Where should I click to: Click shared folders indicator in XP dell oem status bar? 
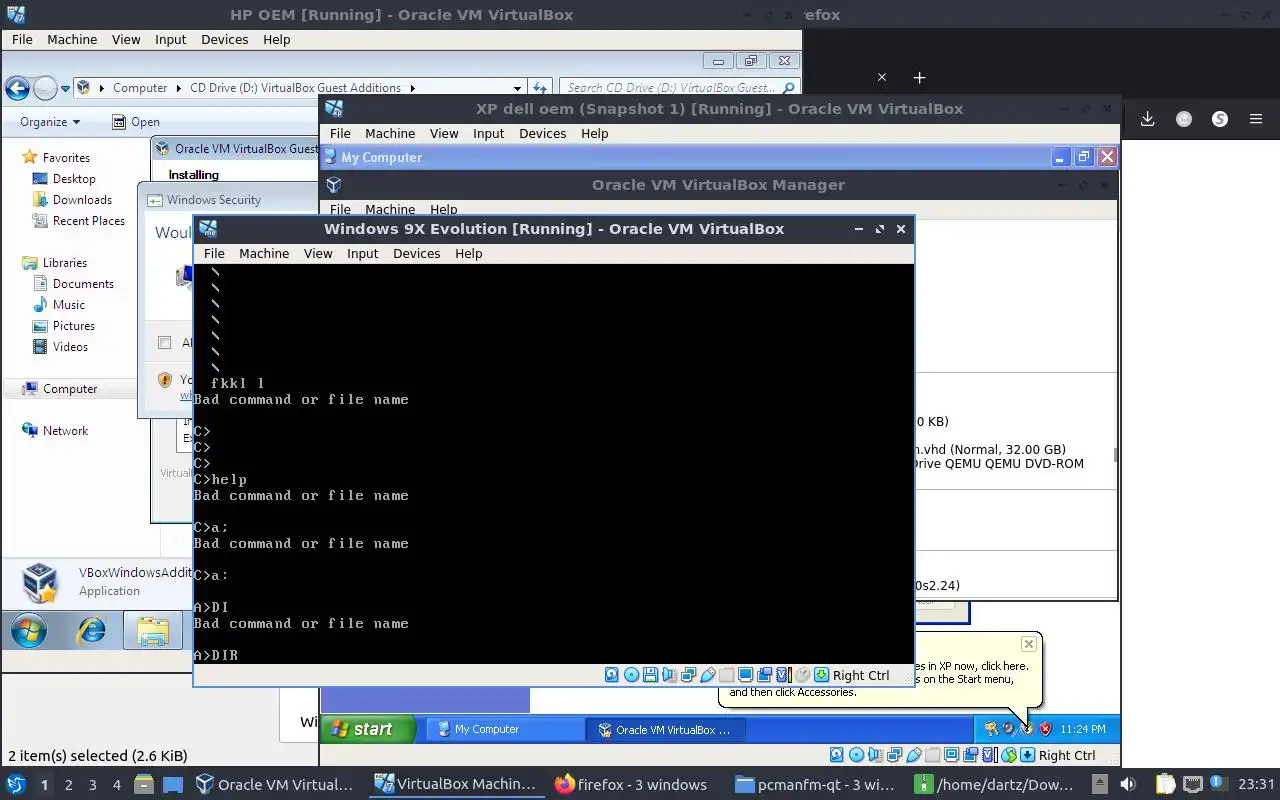coord(932,755)
